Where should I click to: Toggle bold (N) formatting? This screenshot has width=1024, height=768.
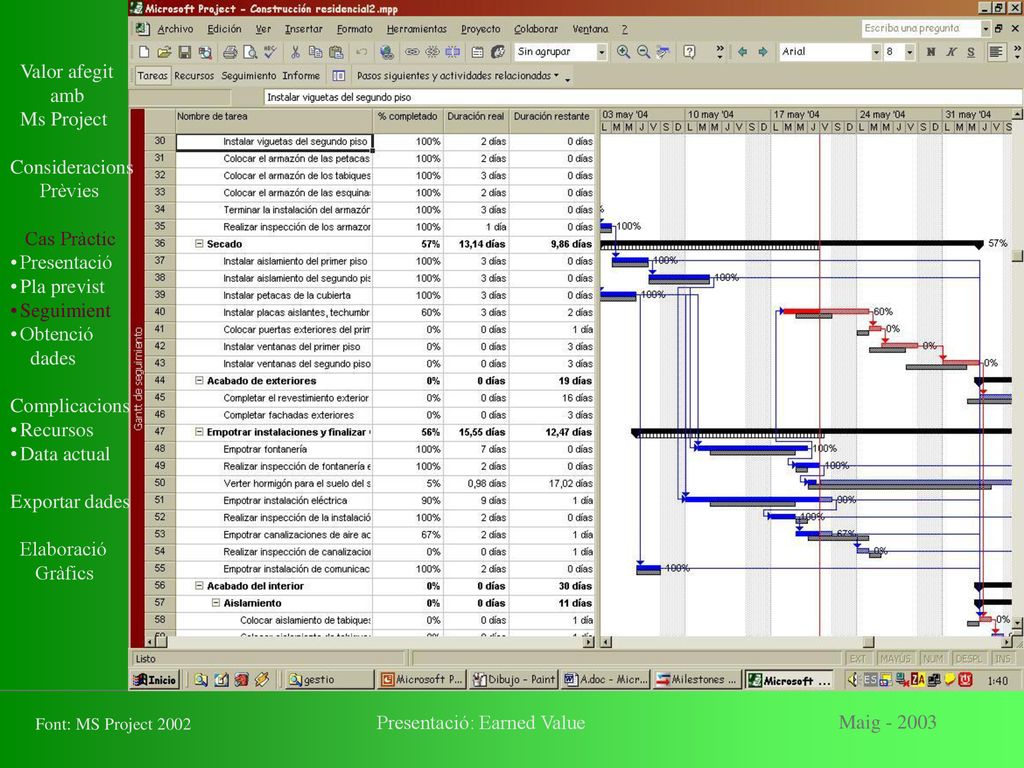pos(931,52)
